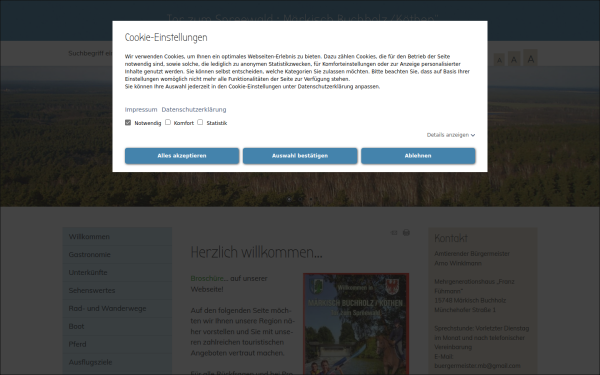Click the Herzlich willkommen heading
Image resolution: width=600 pixels, height=375 pixels.
click(x=256, y=253)
